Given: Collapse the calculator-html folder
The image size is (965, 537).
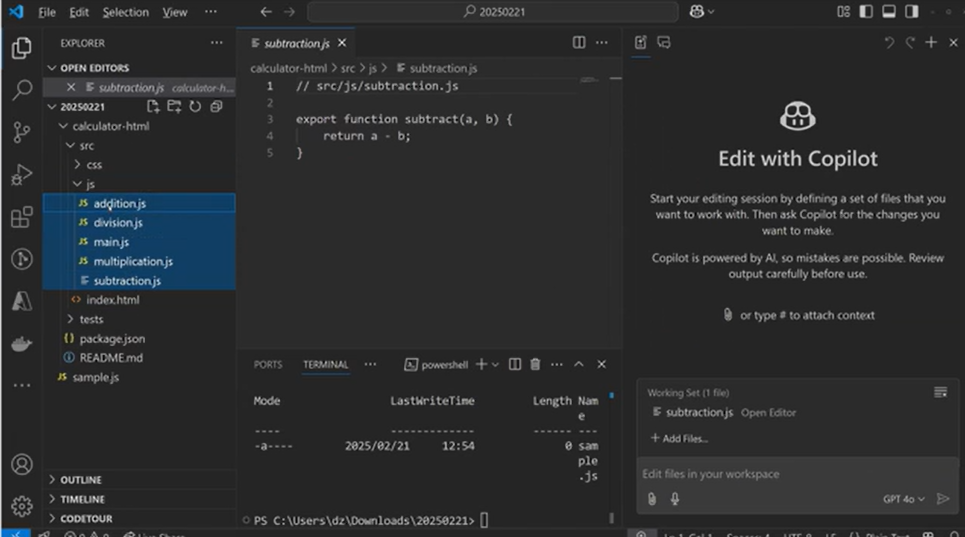Looking at the screenshot, I should tap(63, 126).
